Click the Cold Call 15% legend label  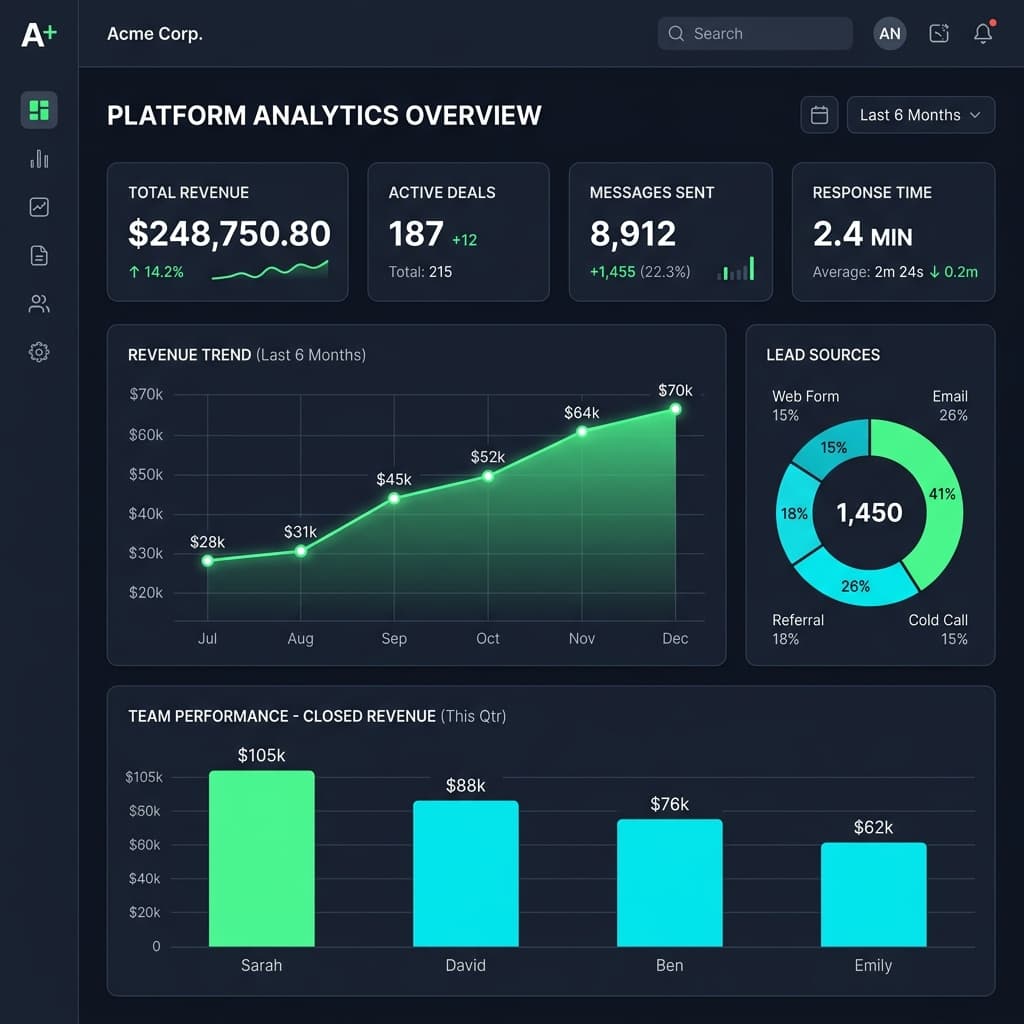(938, 630)
